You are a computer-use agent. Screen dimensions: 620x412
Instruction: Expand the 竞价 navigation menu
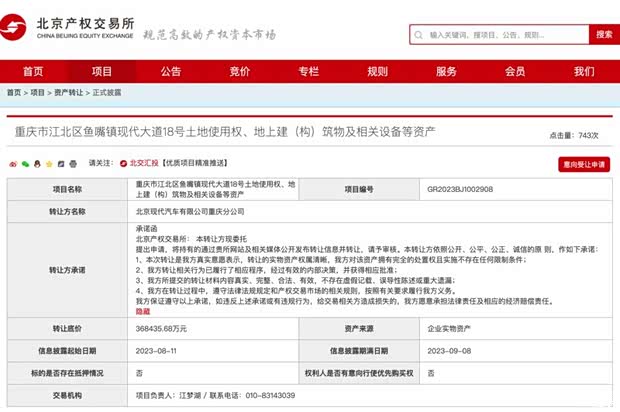240,71
